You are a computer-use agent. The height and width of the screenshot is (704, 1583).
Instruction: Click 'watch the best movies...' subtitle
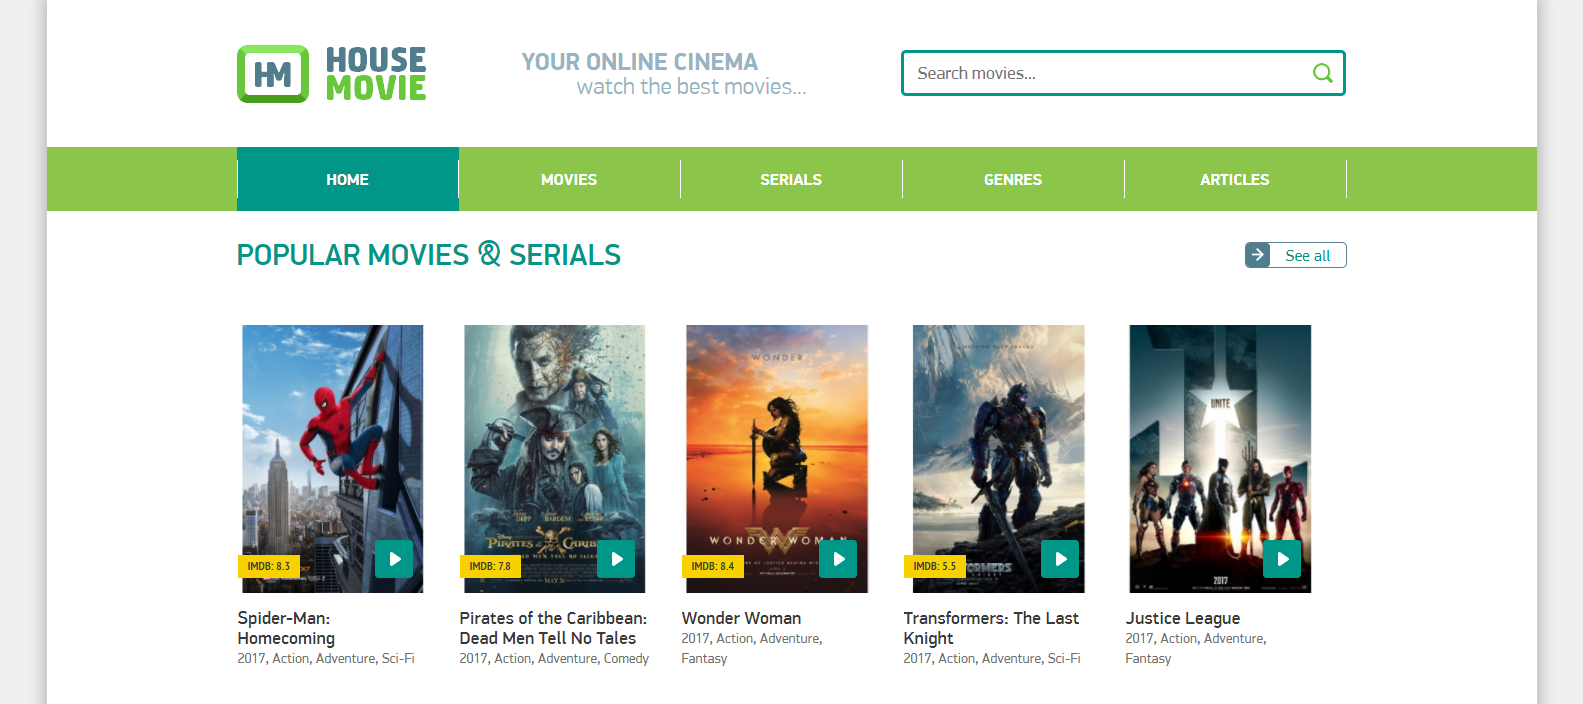point(692,87)
